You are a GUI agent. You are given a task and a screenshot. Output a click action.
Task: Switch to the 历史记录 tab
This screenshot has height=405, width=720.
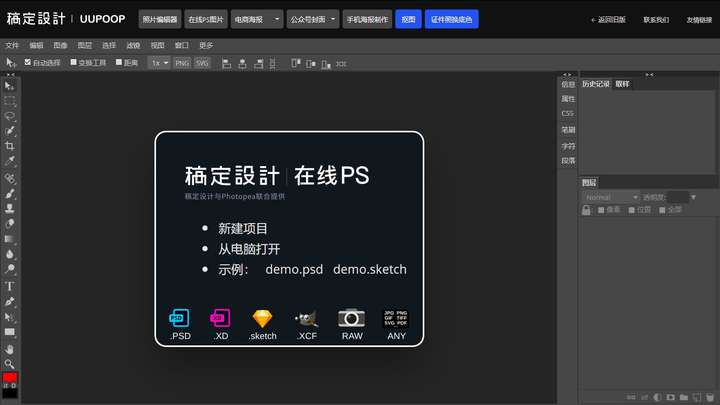(x=596, y=84)
